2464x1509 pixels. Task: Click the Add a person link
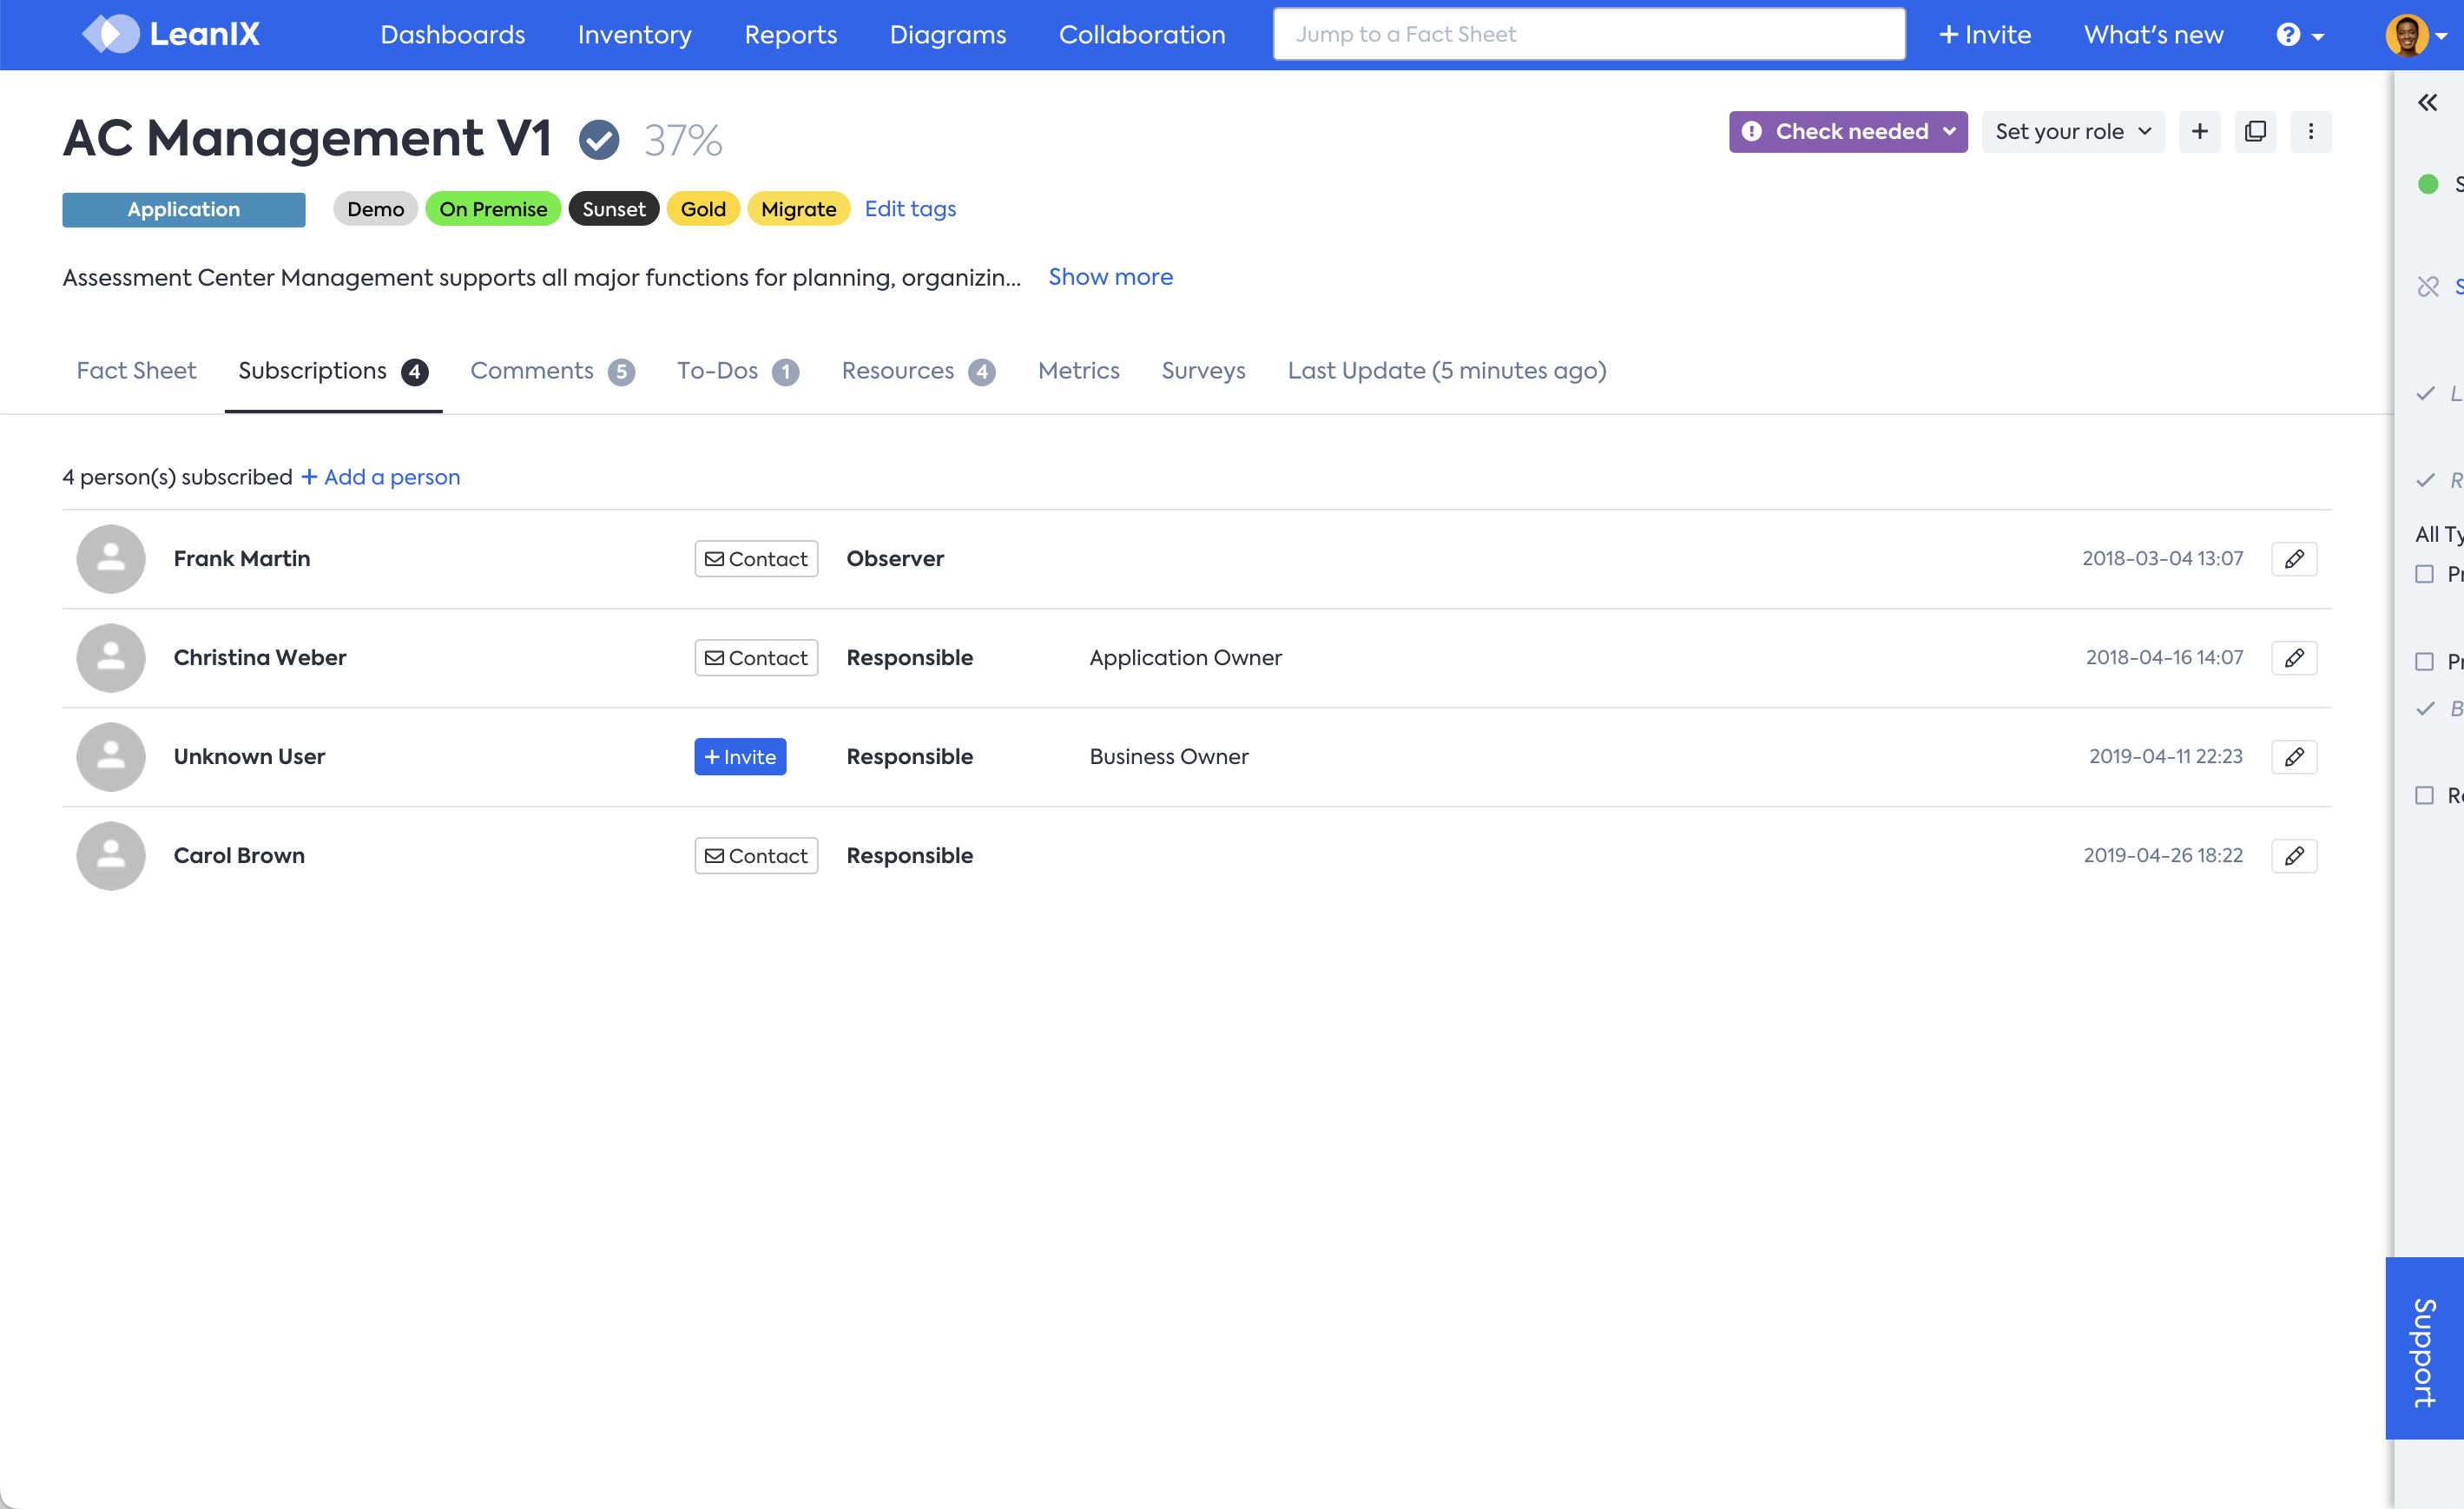click(380, 477)
